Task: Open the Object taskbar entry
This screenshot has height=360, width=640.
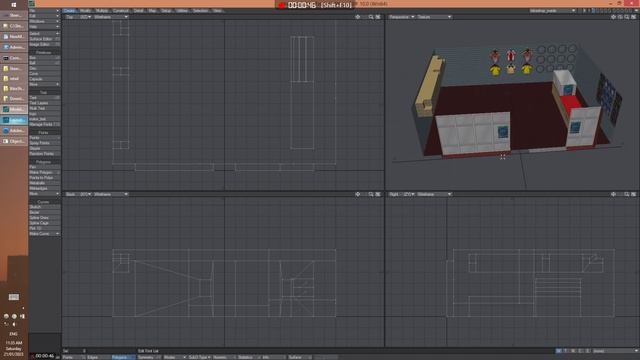Action: coord(14,141)
